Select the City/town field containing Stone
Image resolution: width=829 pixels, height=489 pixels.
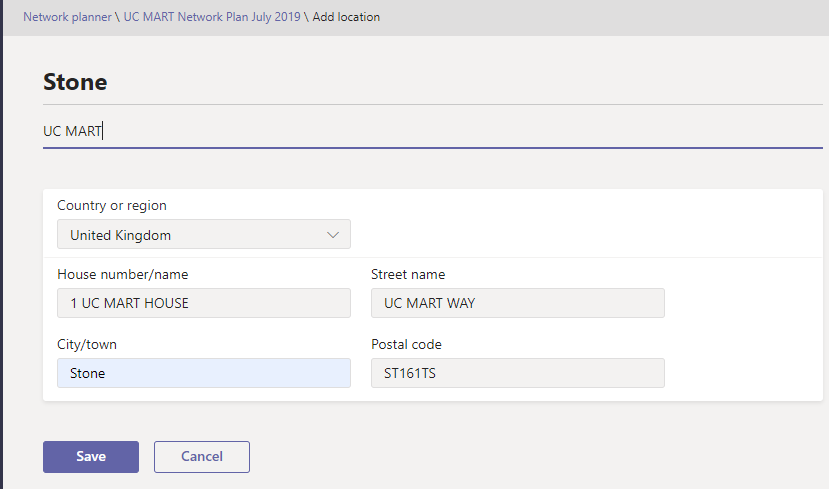pyautogui.click(x=203, y=373)
